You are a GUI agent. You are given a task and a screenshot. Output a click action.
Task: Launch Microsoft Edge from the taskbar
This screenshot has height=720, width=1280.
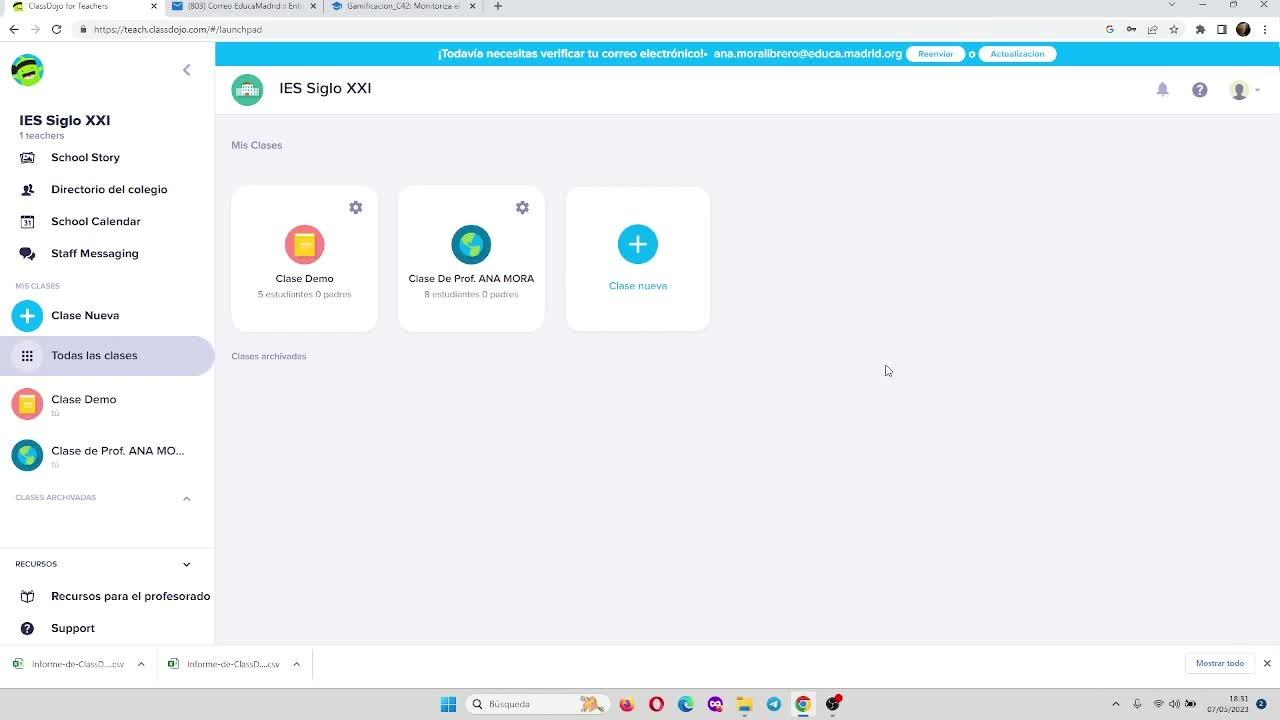(686, 704)
